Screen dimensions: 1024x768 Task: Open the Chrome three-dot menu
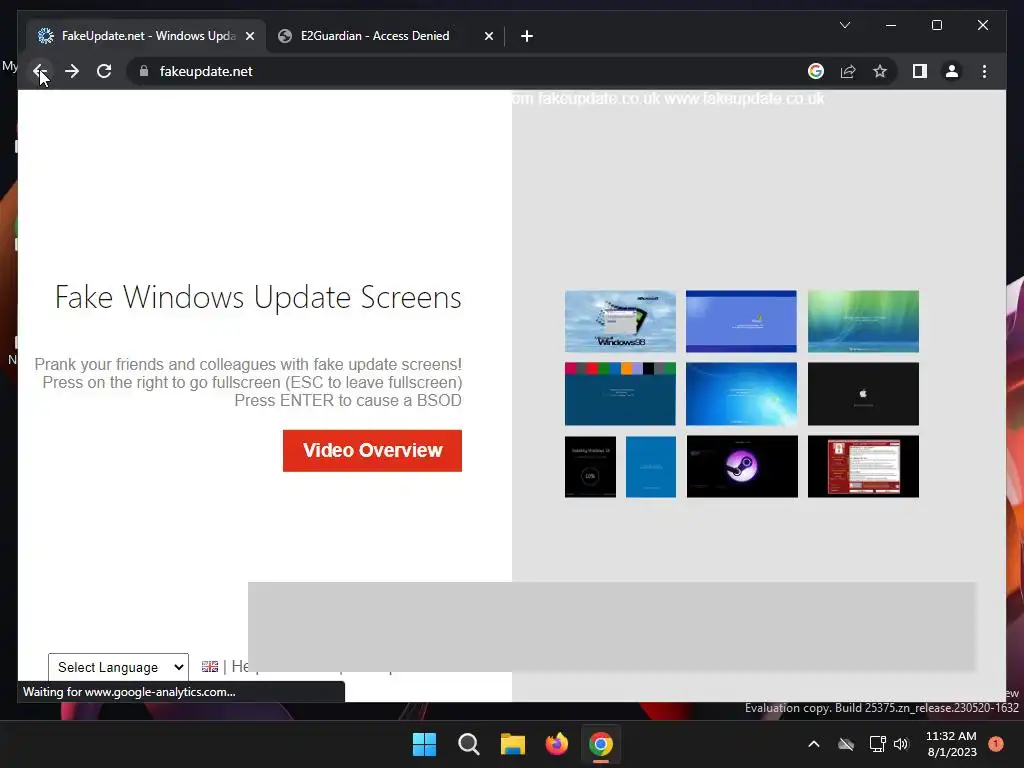984,71
